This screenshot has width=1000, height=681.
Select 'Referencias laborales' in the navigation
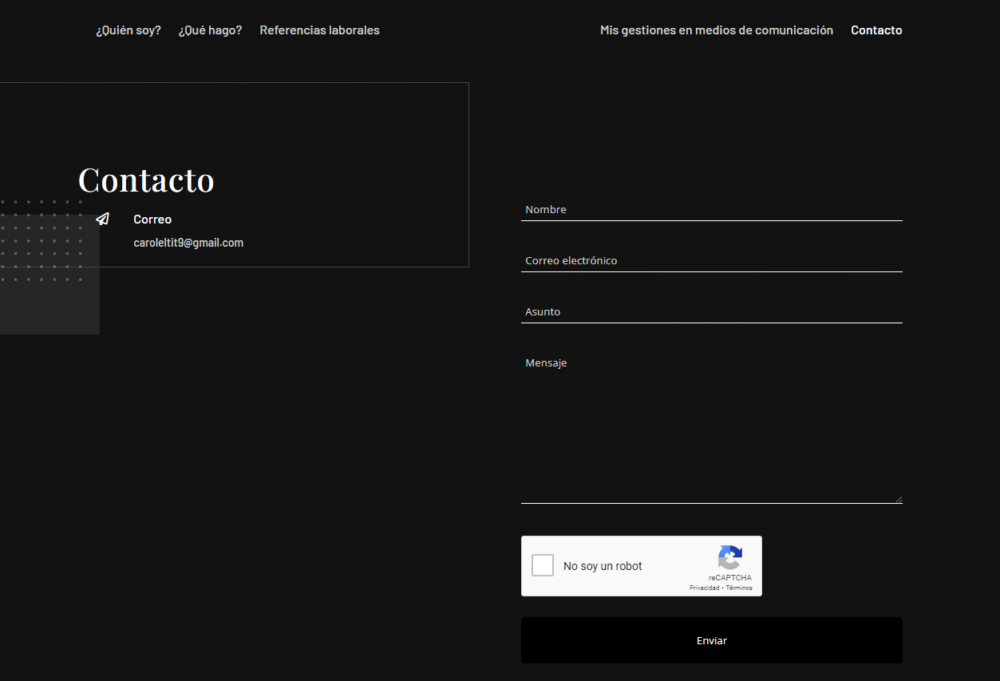pos(319,30)
